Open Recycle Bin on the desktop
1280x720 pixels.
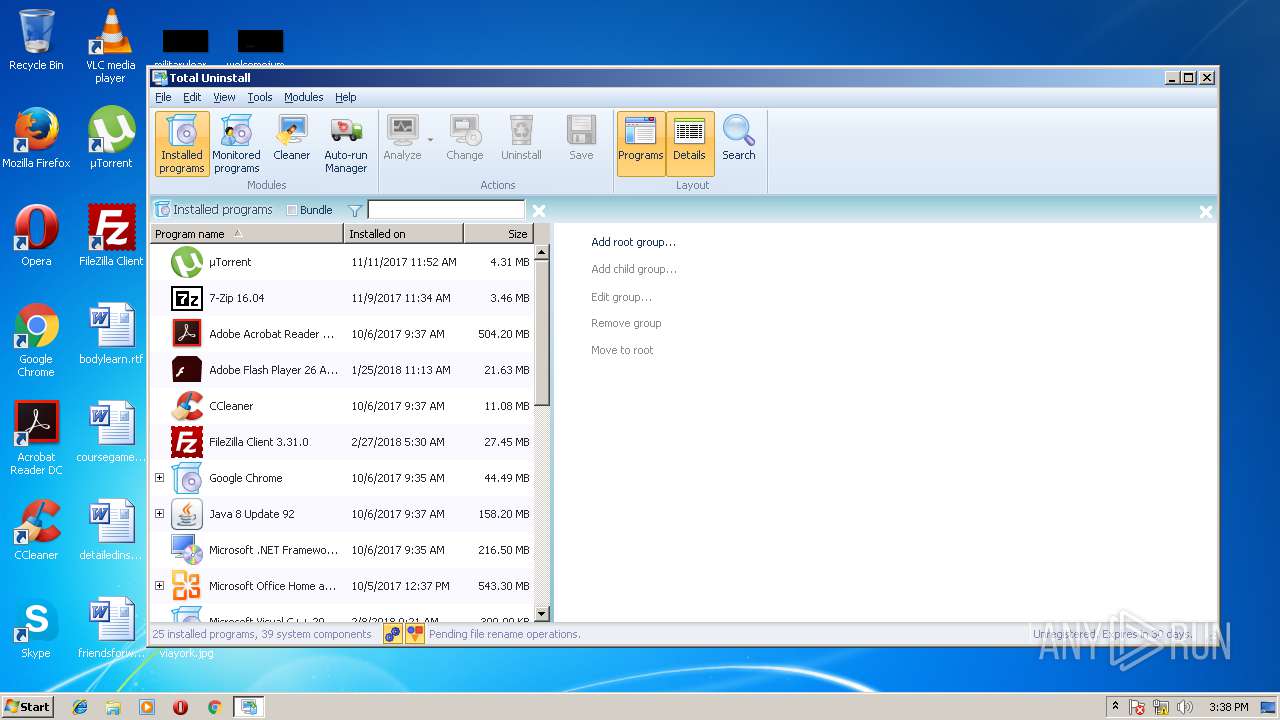36,40
